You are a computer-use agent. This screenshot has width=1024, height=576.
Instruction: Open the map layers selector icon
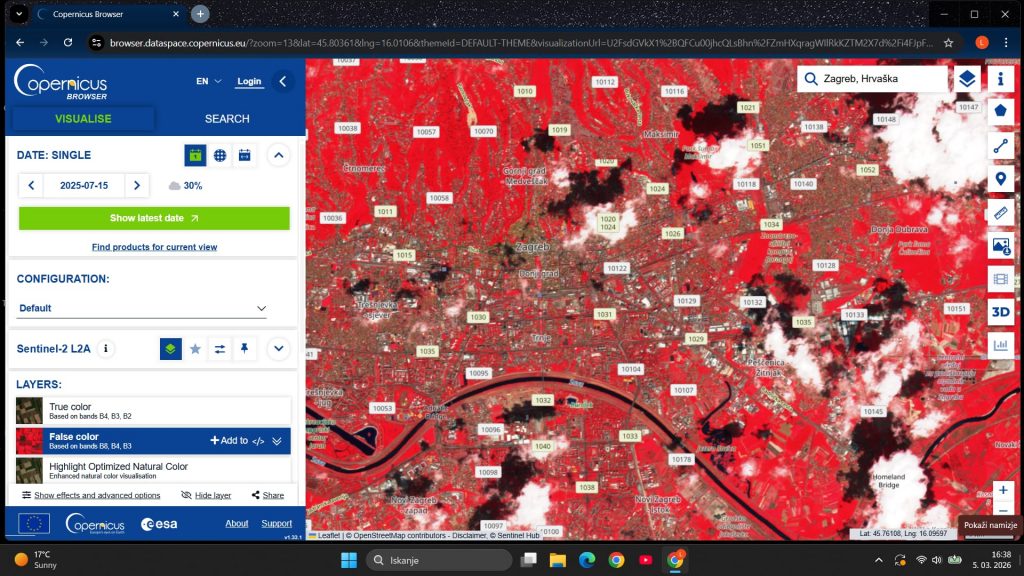[966, 79]
